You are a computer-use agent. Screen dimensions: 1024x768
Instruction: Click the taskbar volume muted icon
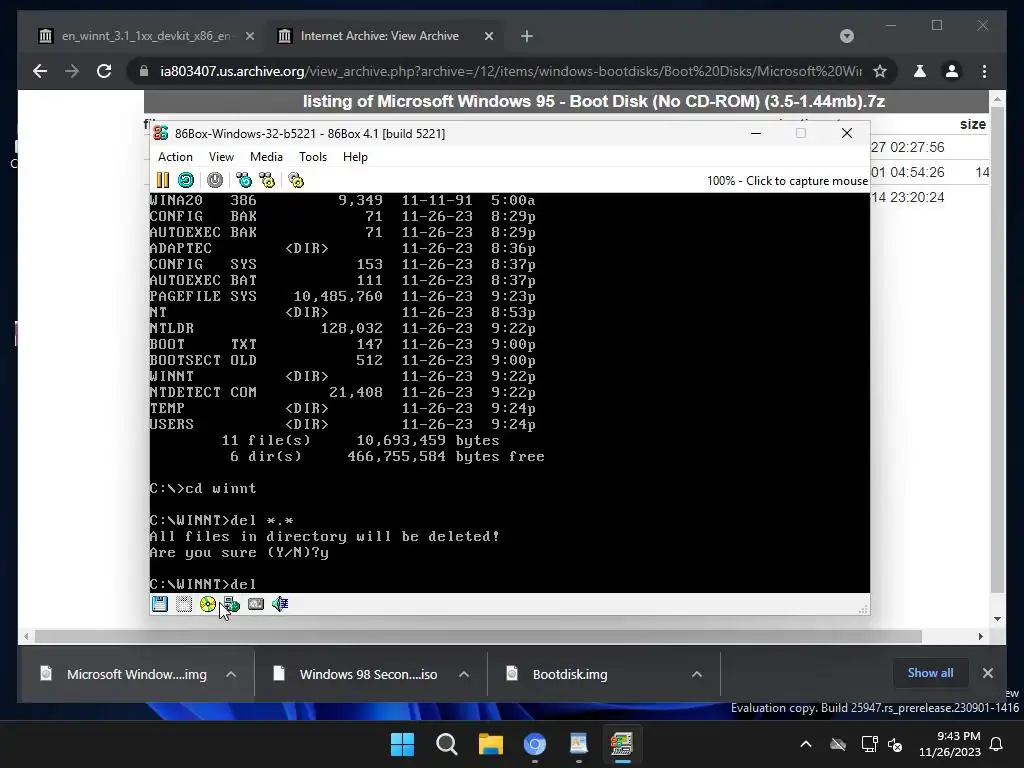point(895,744)
